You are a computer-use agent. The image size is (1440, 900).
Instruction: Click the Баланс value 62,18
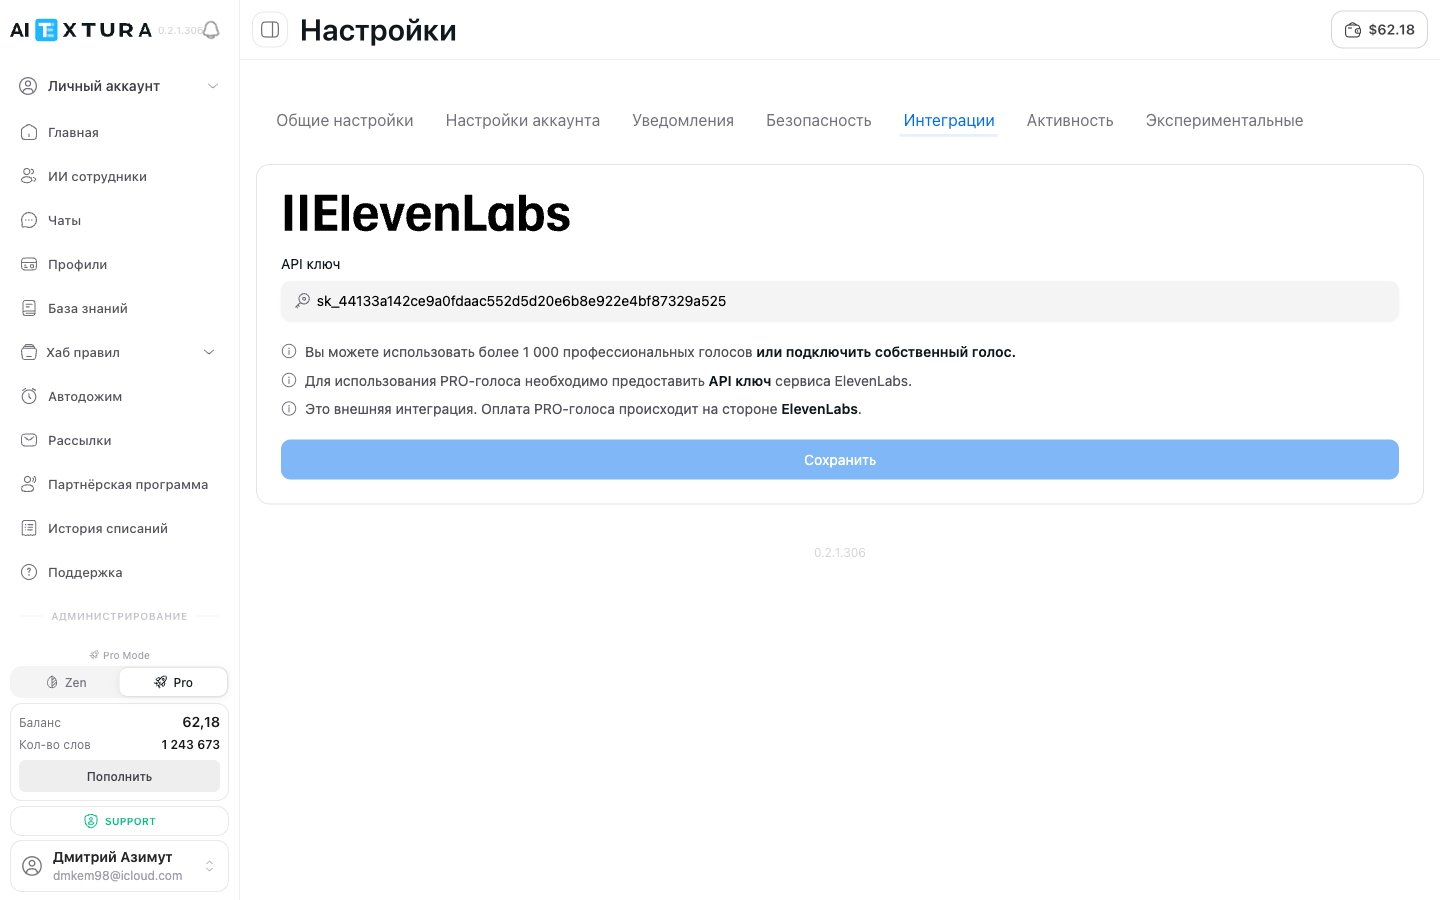coord(201,722)
